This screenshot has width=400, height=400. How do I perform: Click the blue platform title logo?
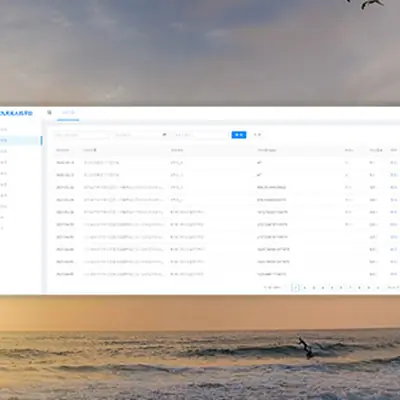coord(16,113)
